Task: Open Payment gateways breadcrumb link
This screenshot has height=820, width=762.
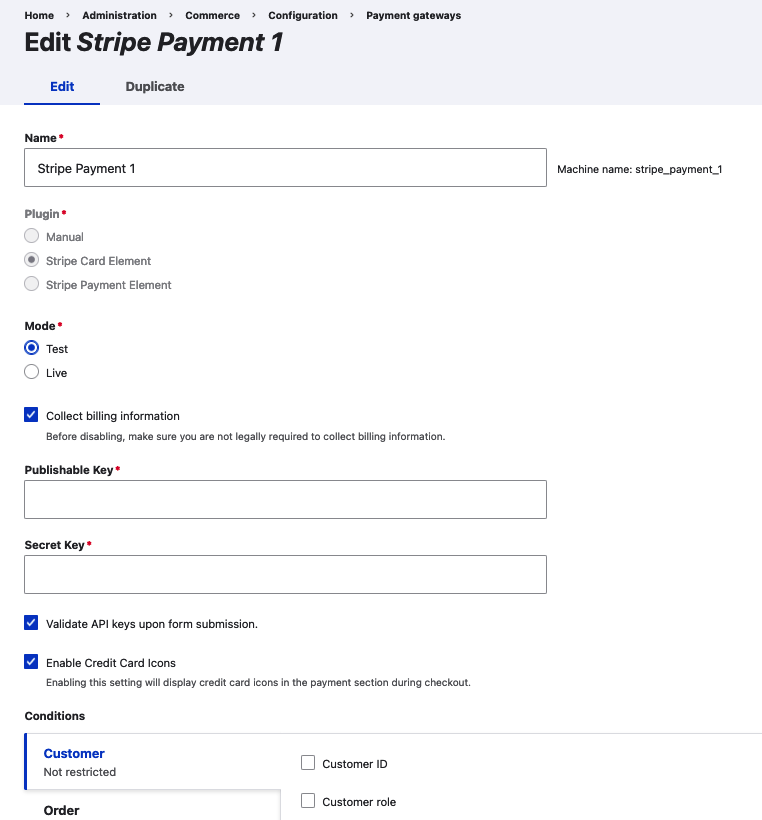Action: click(413, 16)
